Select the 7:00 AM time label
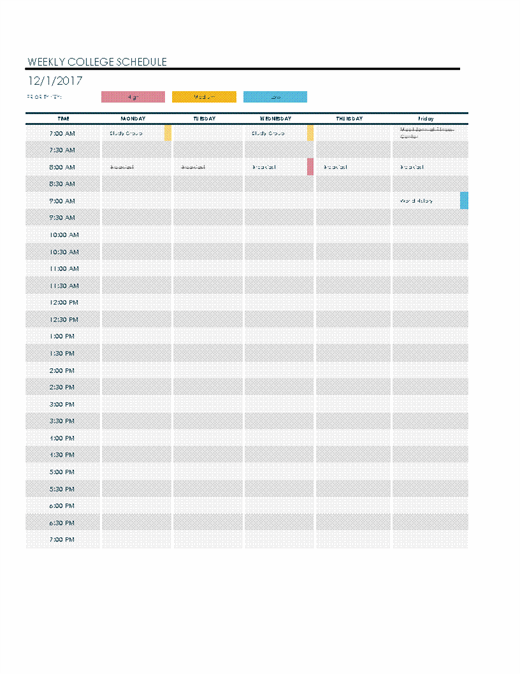 click(x=62, y=133)
